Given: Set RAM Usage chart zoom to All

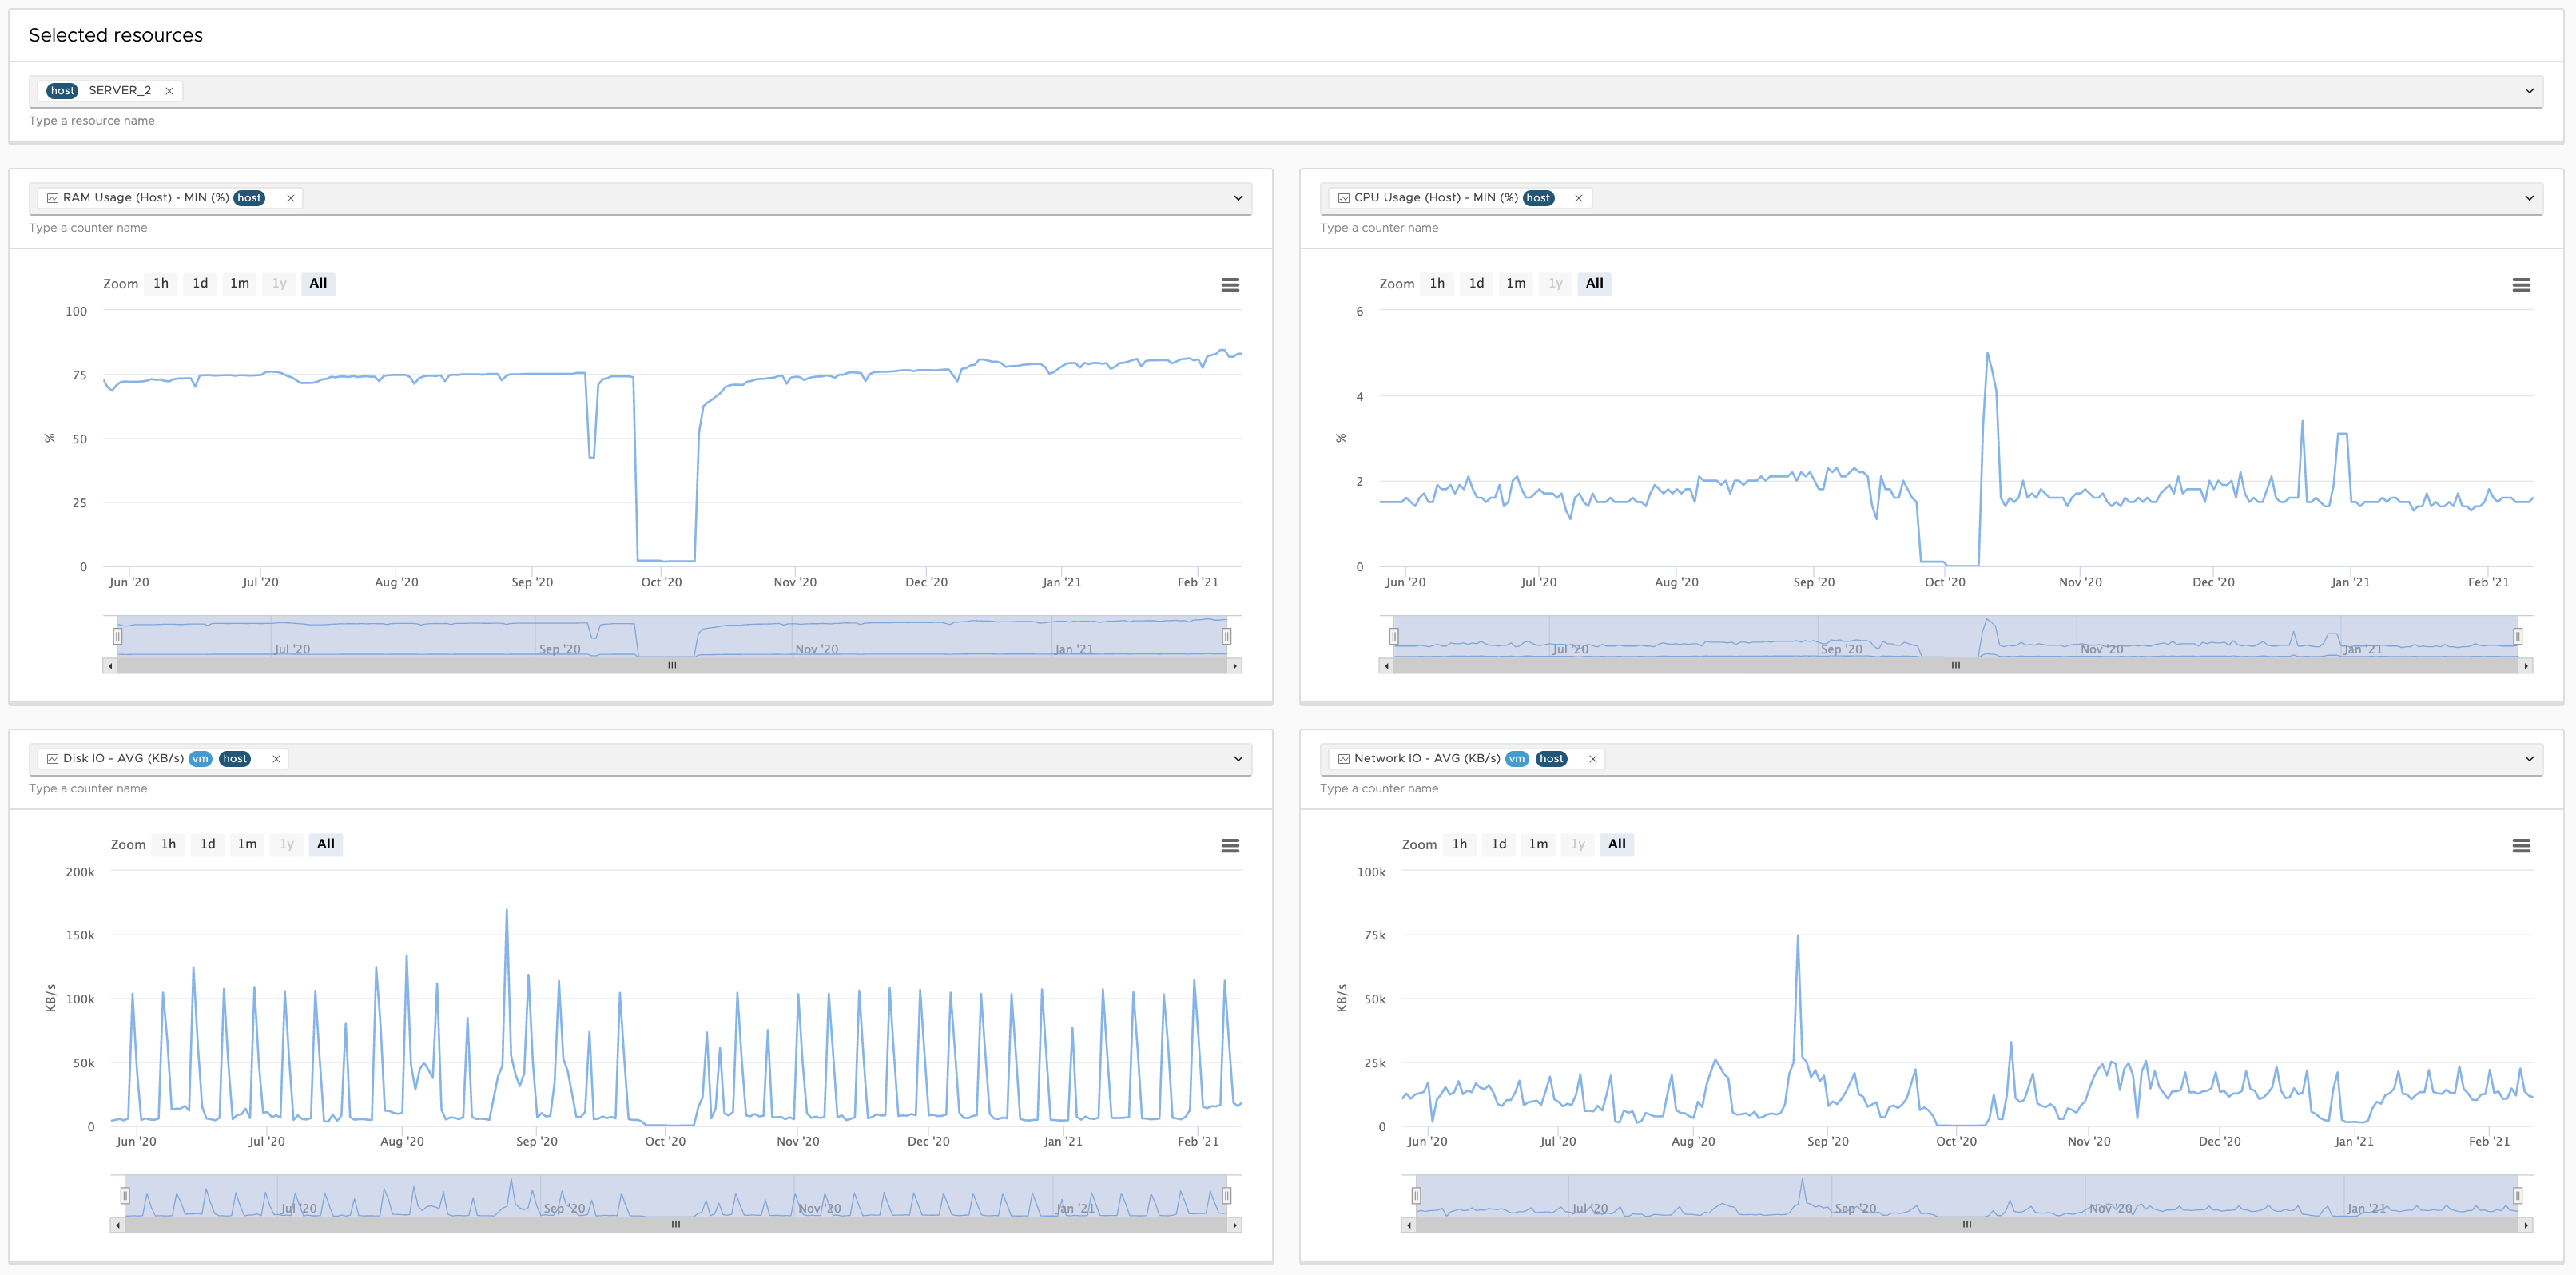Looking at the screenshot, I should click(318, 284).
